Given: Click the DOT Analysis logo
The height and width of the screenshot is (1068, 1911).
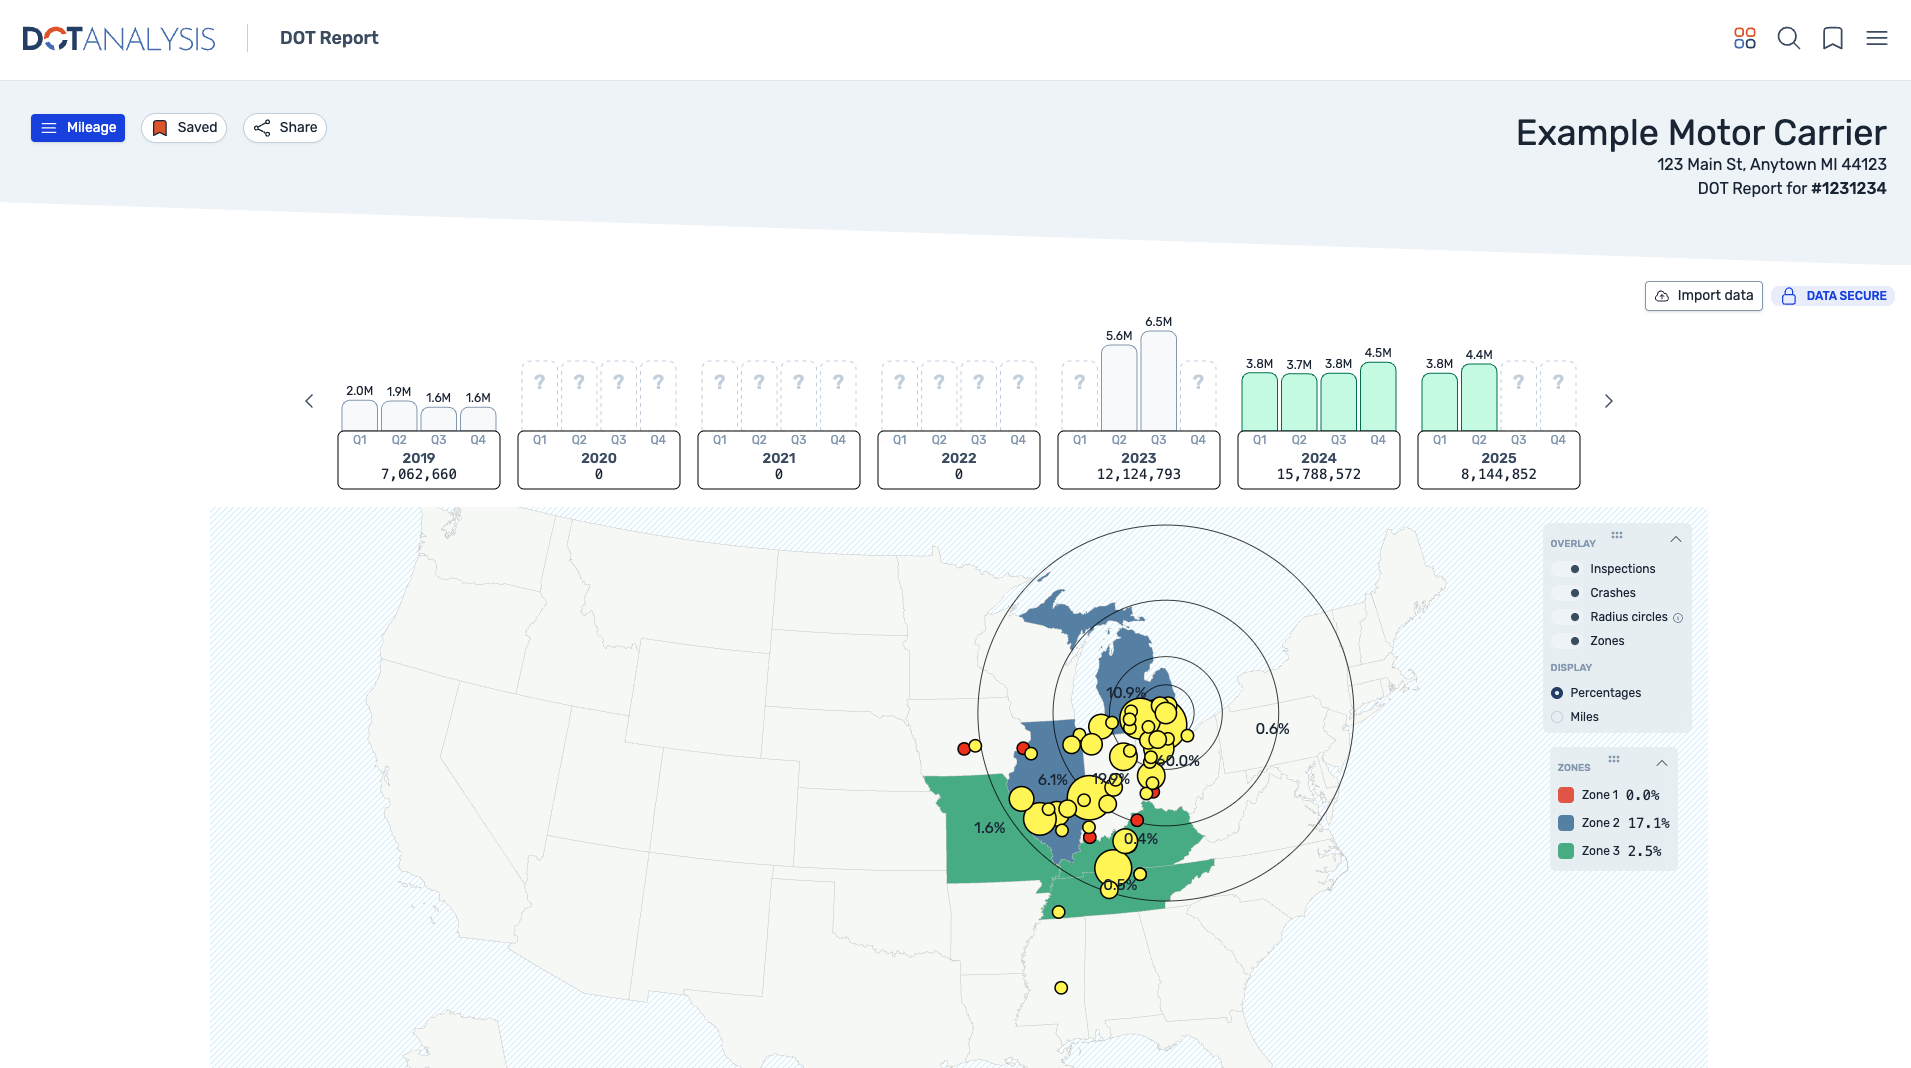Looking at the screenshot, I should tap(118, 38).
